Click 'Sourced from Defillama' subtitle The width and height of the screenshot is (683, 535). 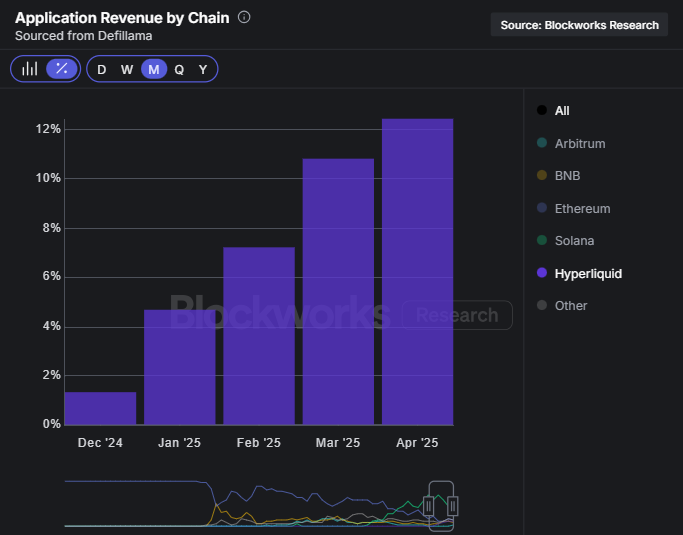coord(84,36)
